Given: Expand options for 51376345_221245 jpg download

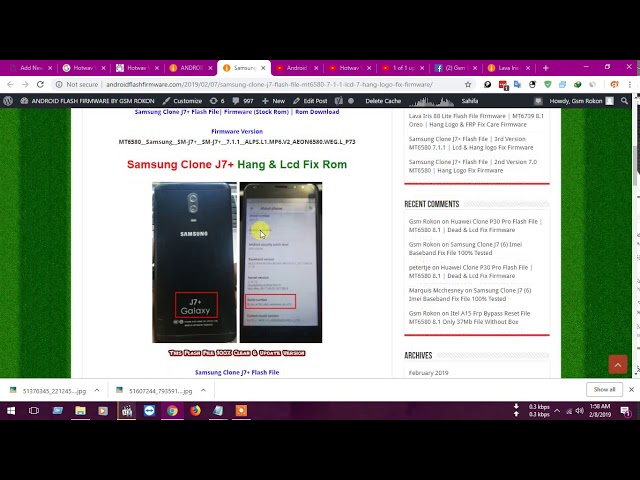Looking at the screenshot, I should tap(97, 391).
